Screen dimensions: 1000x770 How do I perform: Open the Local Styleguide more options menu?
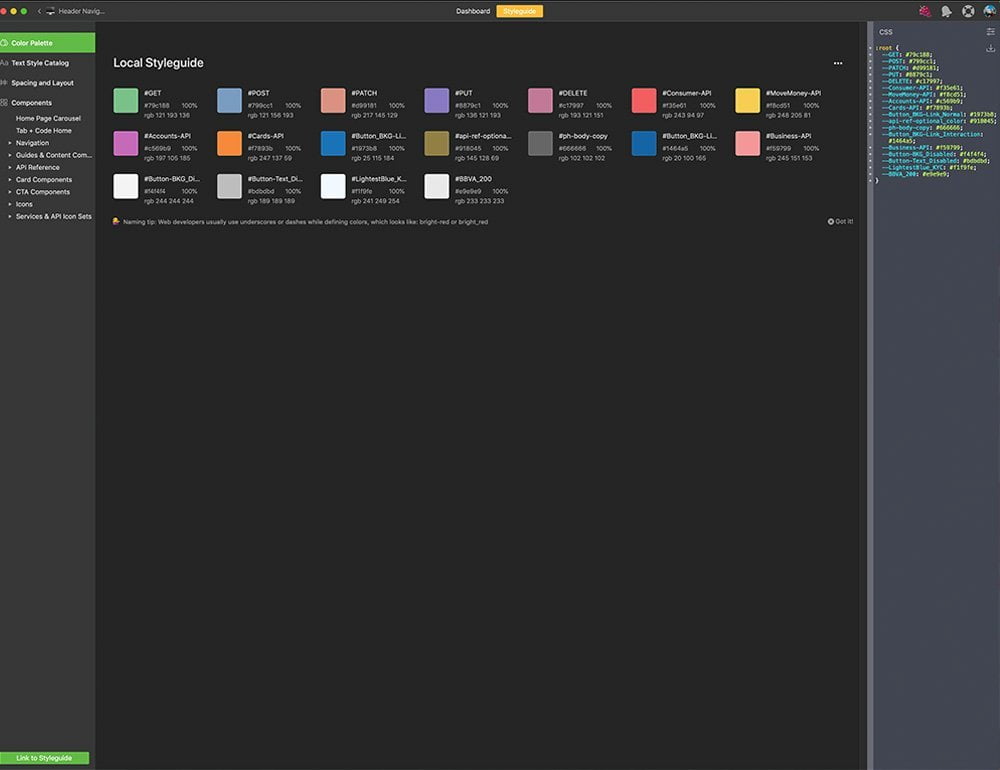click(838, 63)
